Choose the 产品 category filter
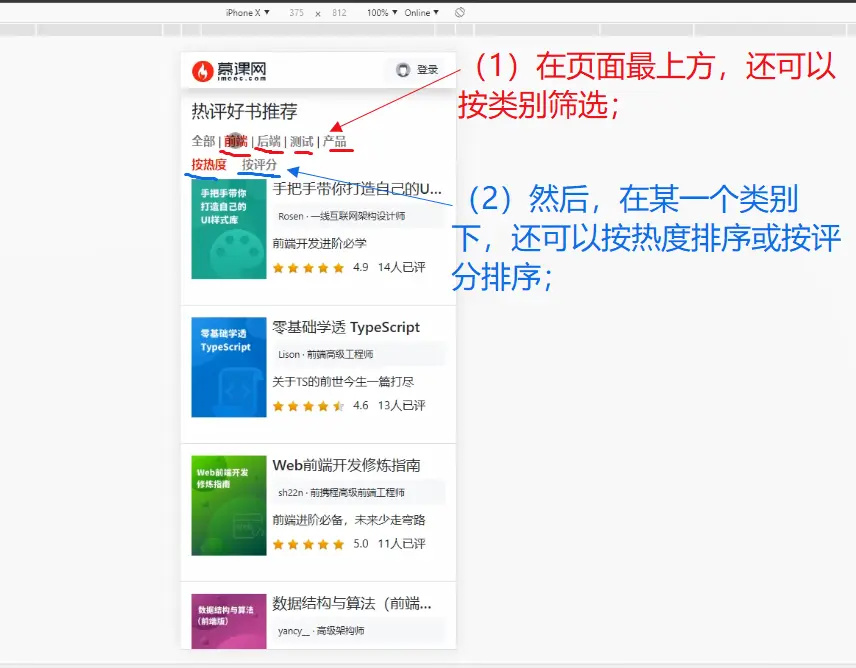Viewport: 856px width, 668px height. (x=335, y=141)
